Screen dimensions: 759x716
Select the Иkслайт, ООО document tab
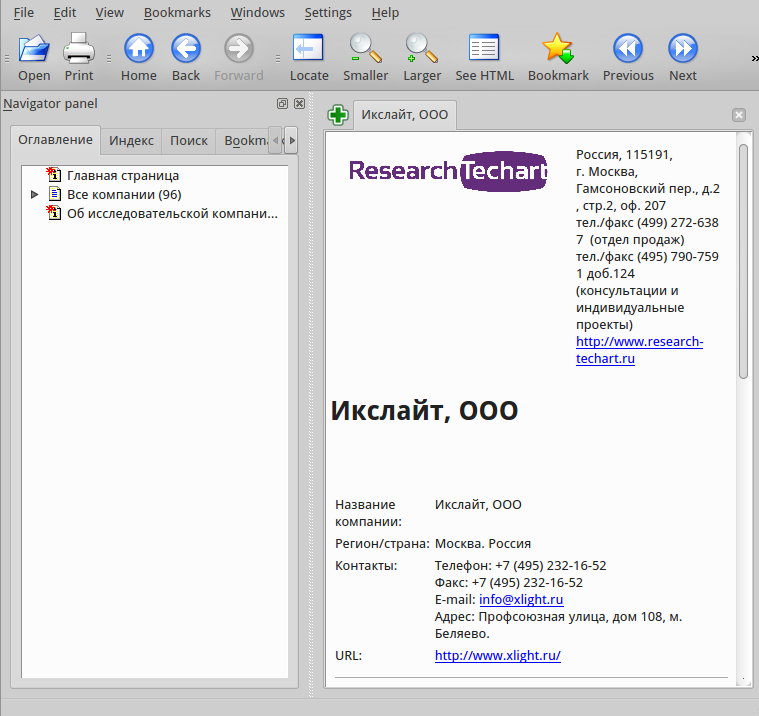(405, 115)
